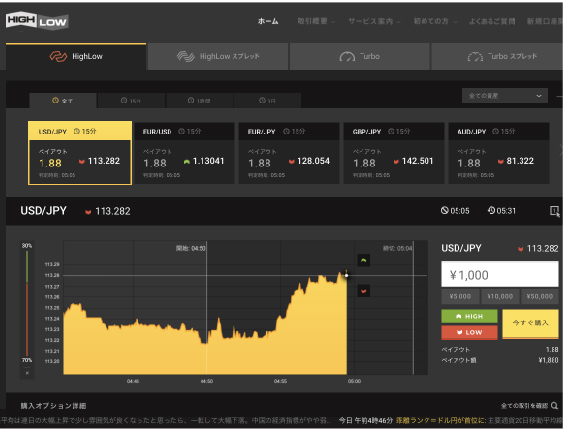
Task: Click the news ticker at the bottom
Action: coord(282,420)
